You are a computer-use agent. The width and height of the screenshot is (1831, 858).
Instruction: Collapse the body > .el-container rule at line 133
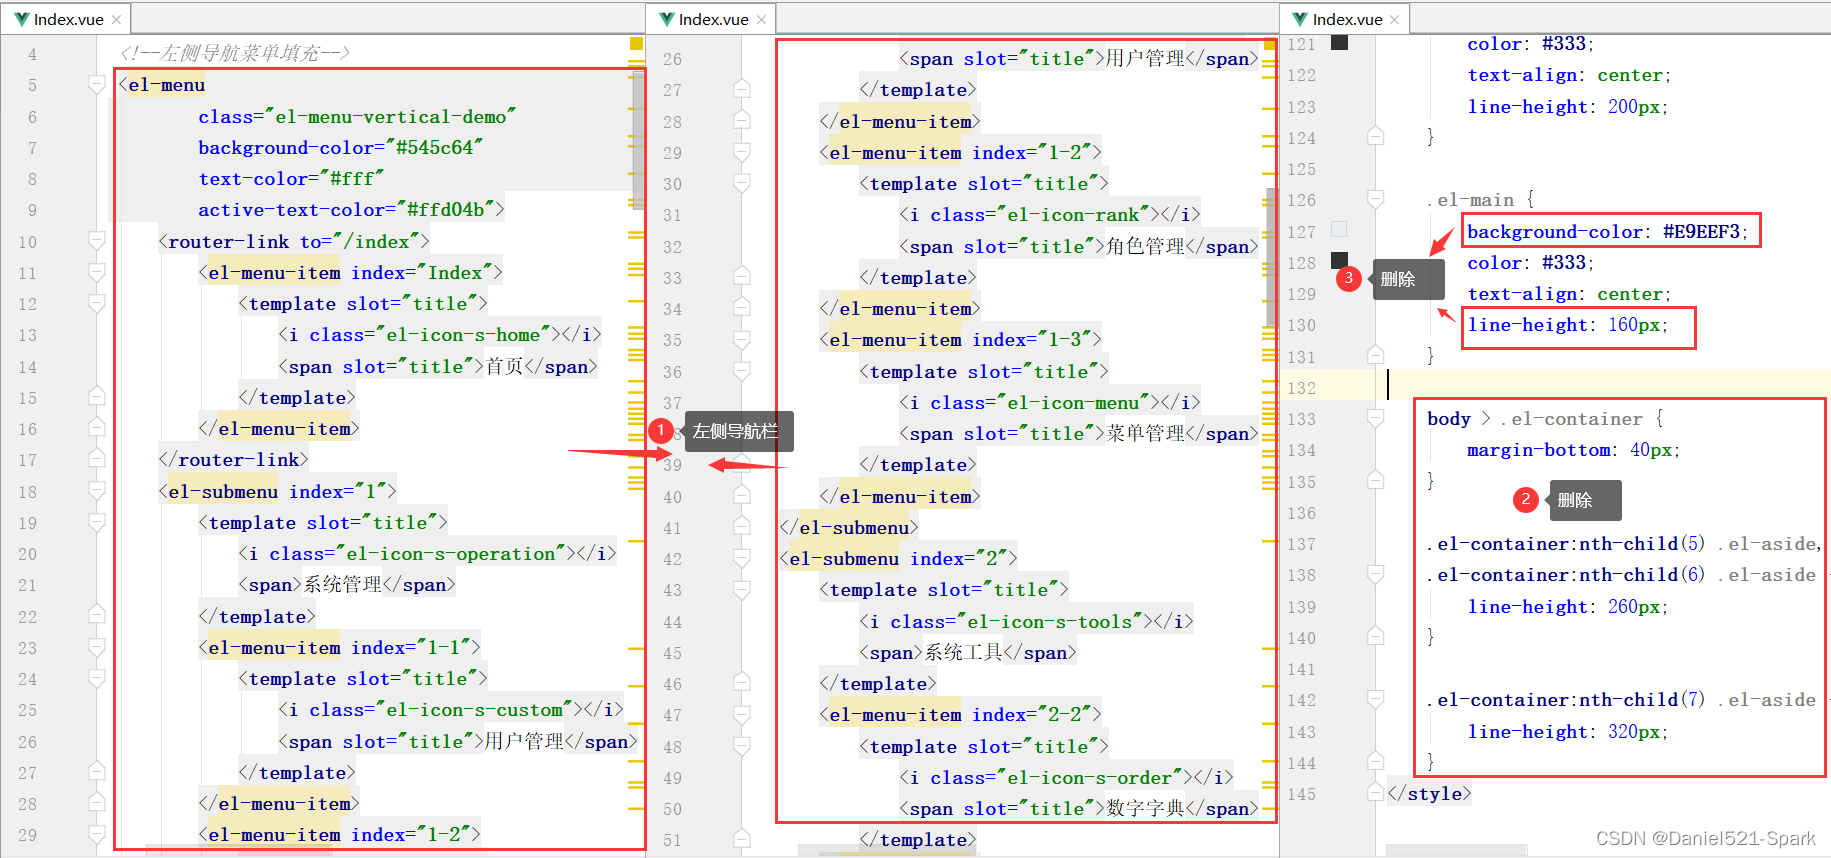(x=1376, y=418)
